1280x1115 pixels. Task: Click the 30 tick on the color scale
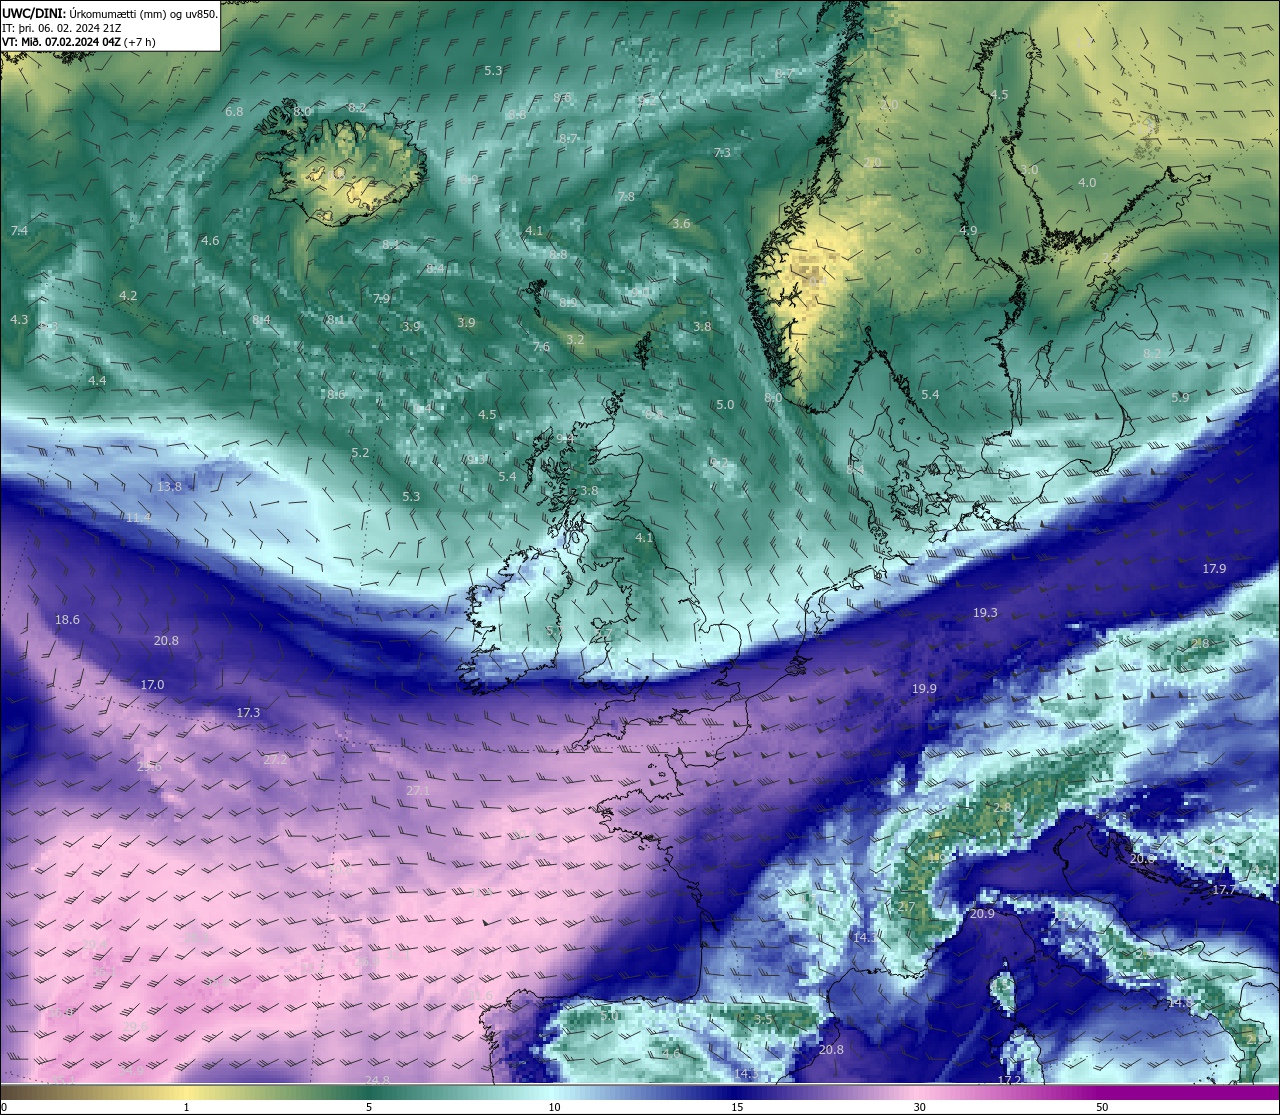tap(919, 1107)
